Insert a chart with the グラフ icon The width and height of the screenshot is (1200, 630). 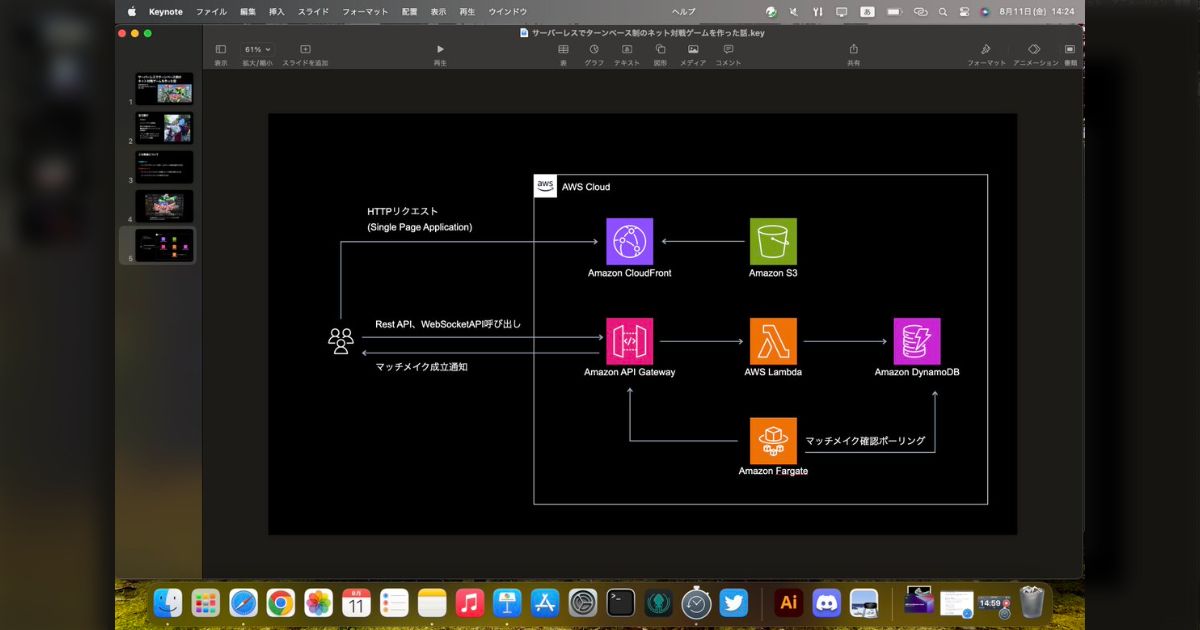[595, 48]
